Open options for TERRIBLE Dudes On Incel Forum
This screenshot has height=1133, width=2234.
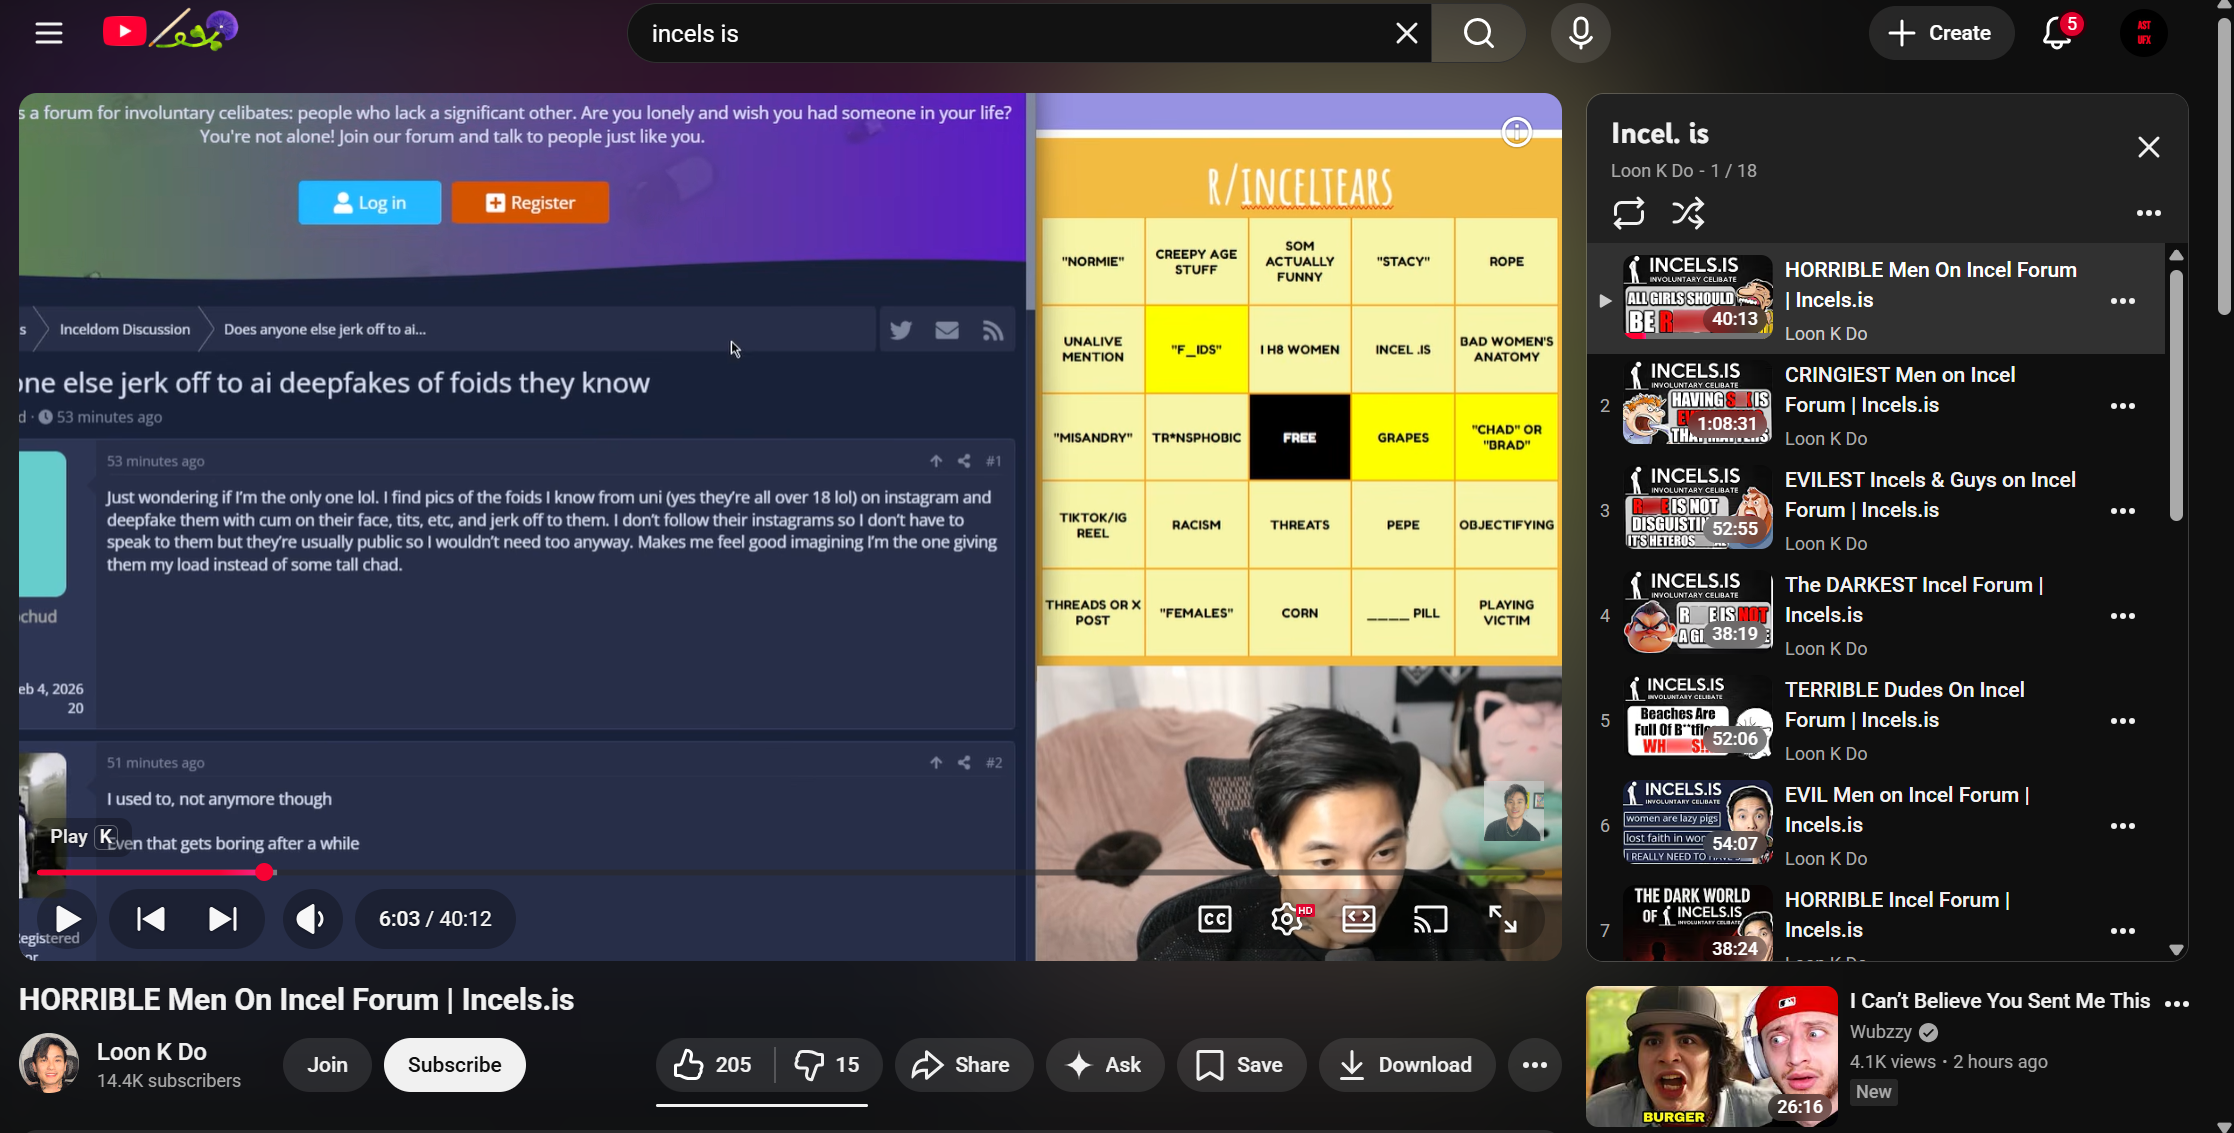2122,720
